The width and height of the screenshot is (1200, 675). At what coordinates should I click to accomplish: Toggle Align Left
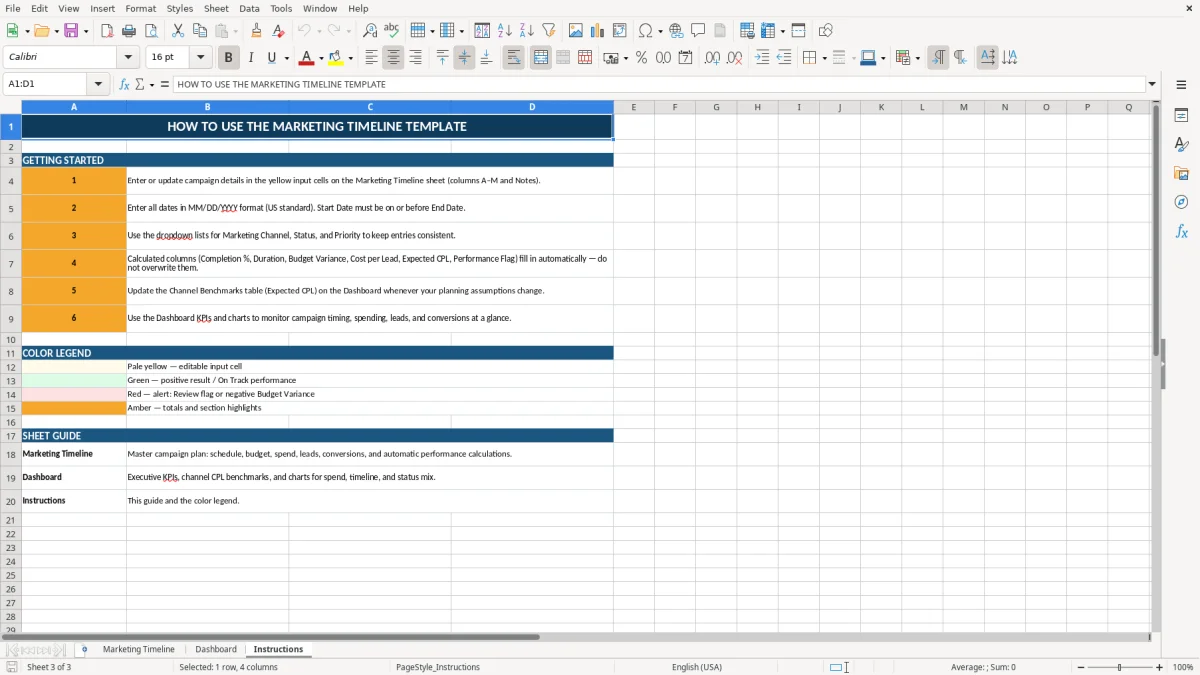click(371, 58)
